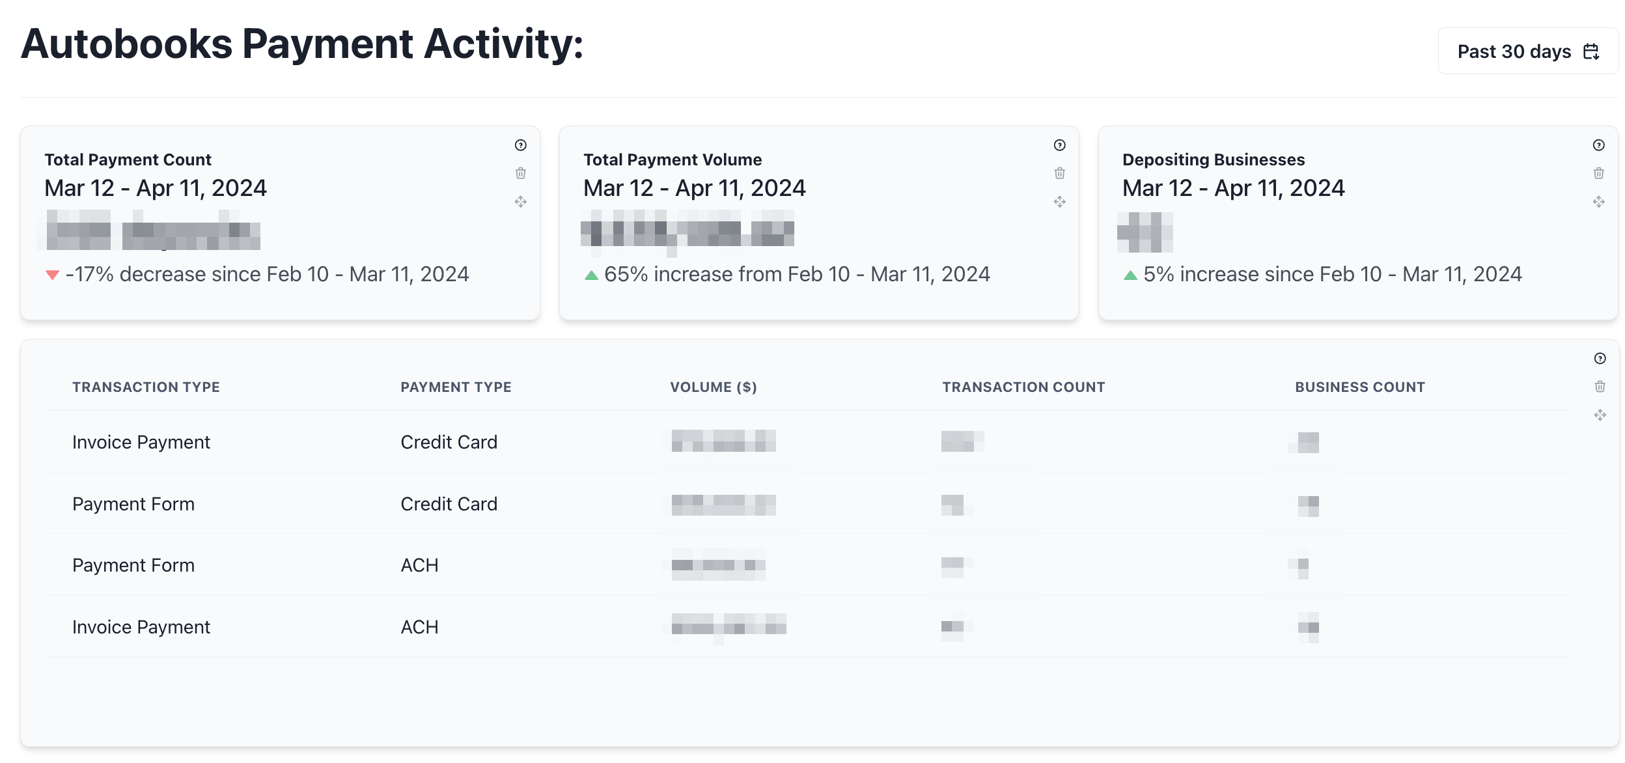Open the Past 30 days date range picker

click(1527, 51)
